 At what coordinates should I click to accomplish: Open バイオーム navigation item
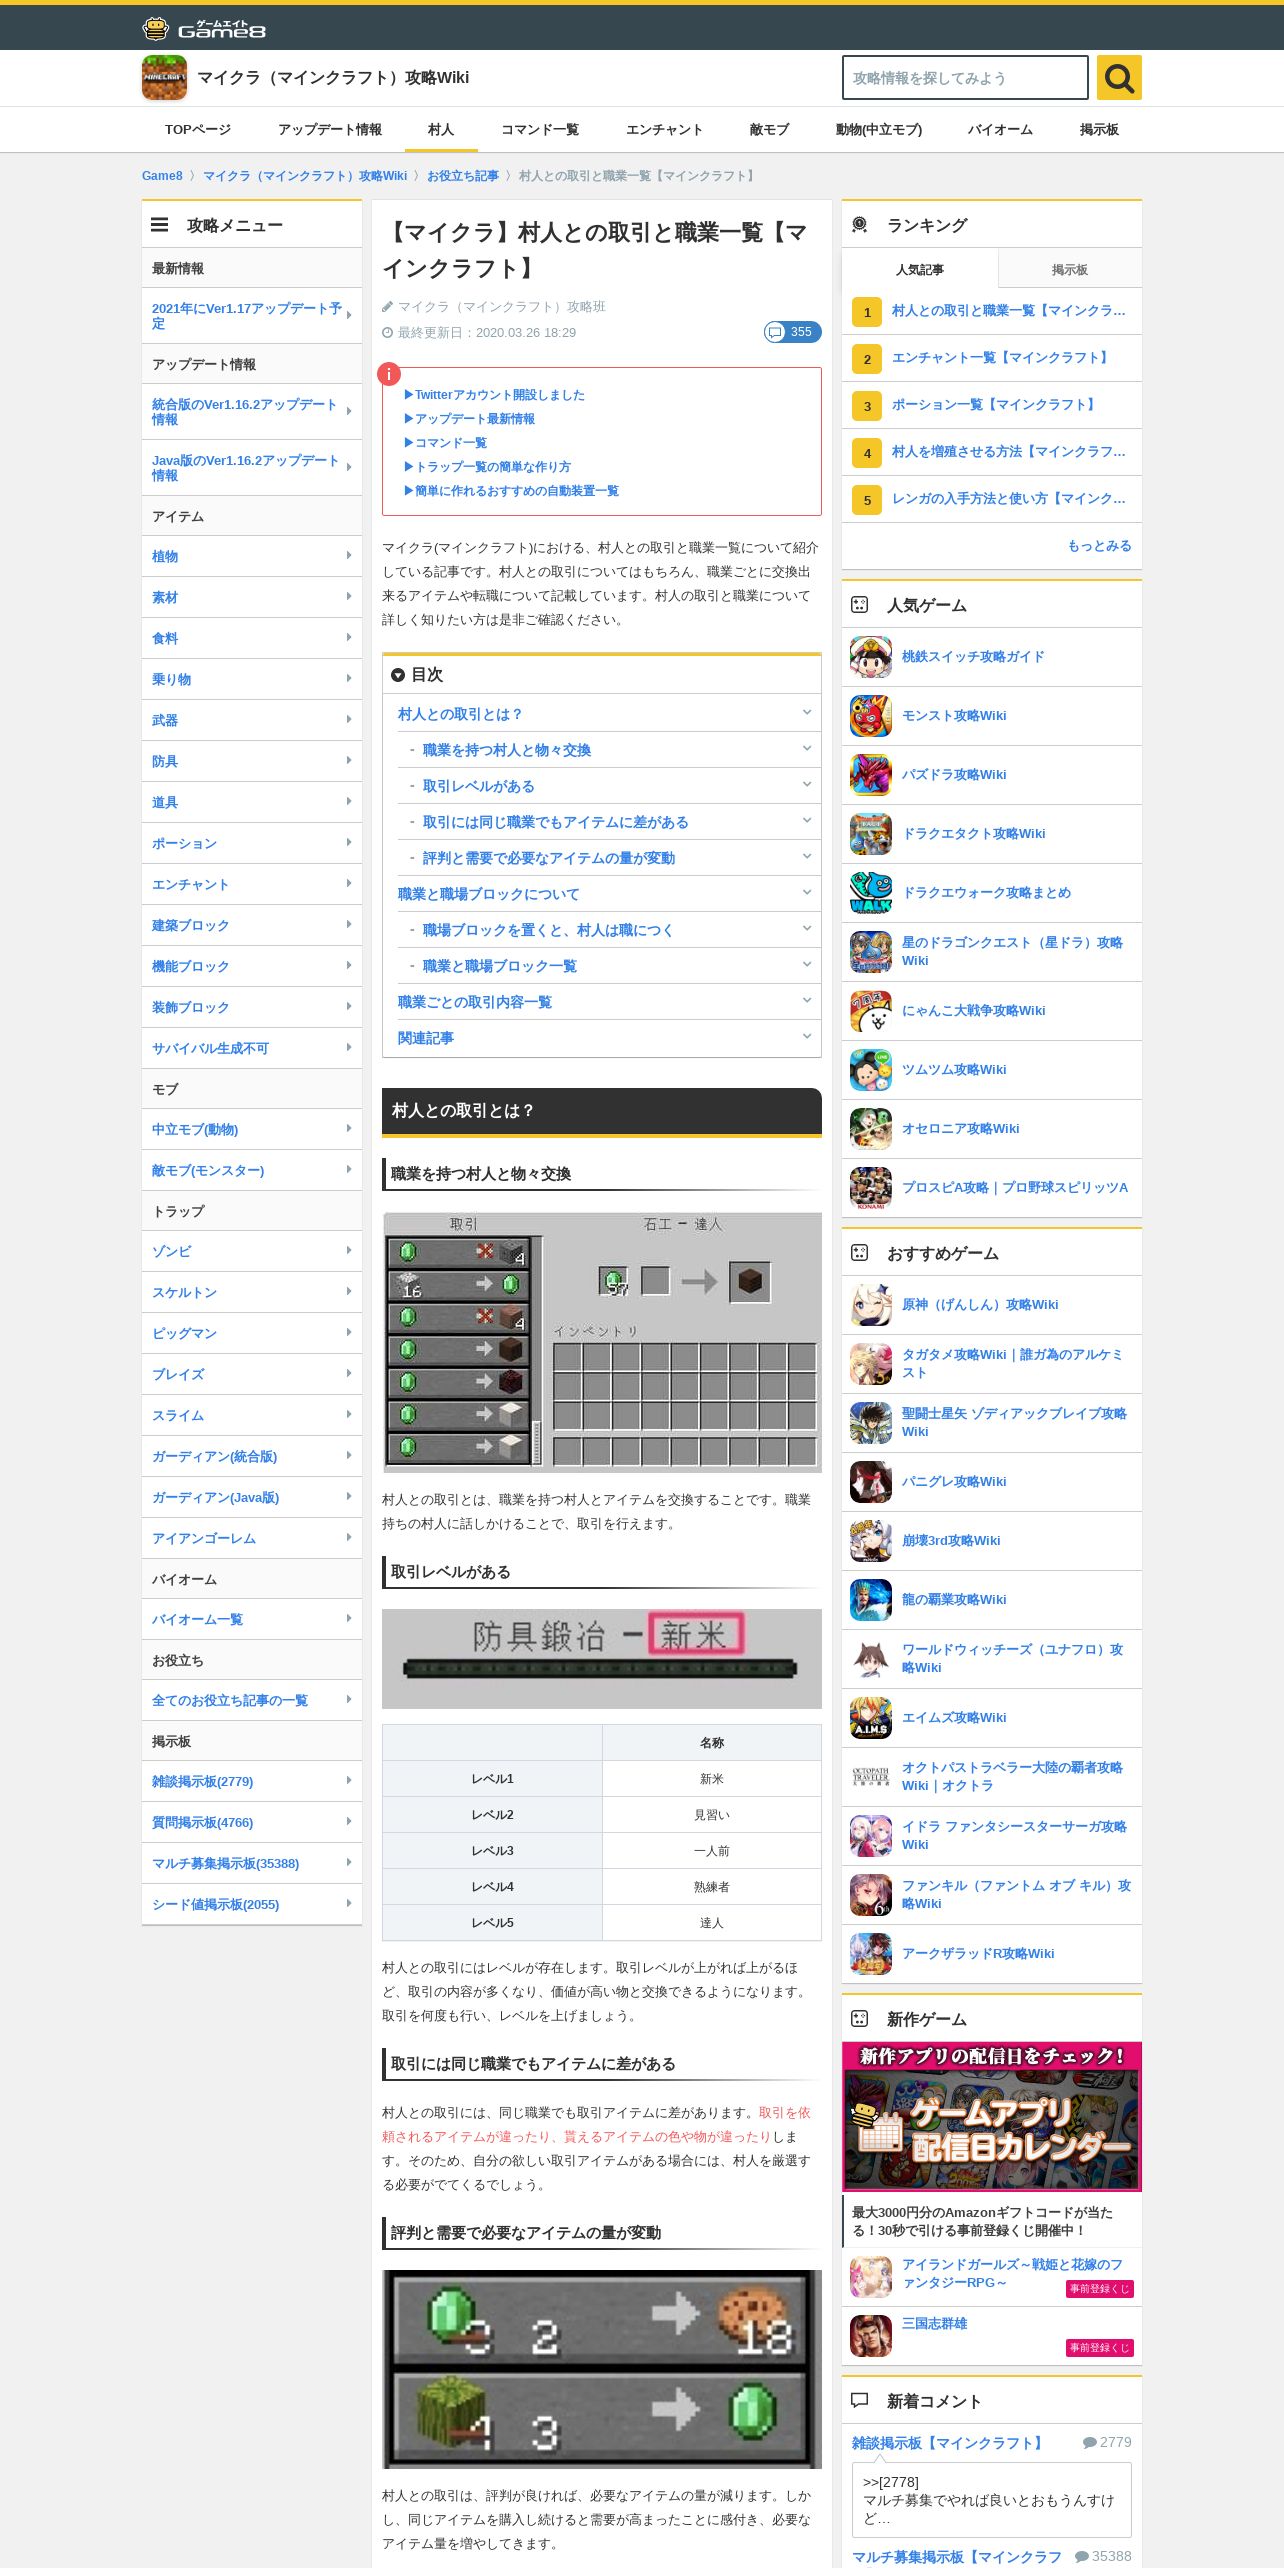point(1000,130)
